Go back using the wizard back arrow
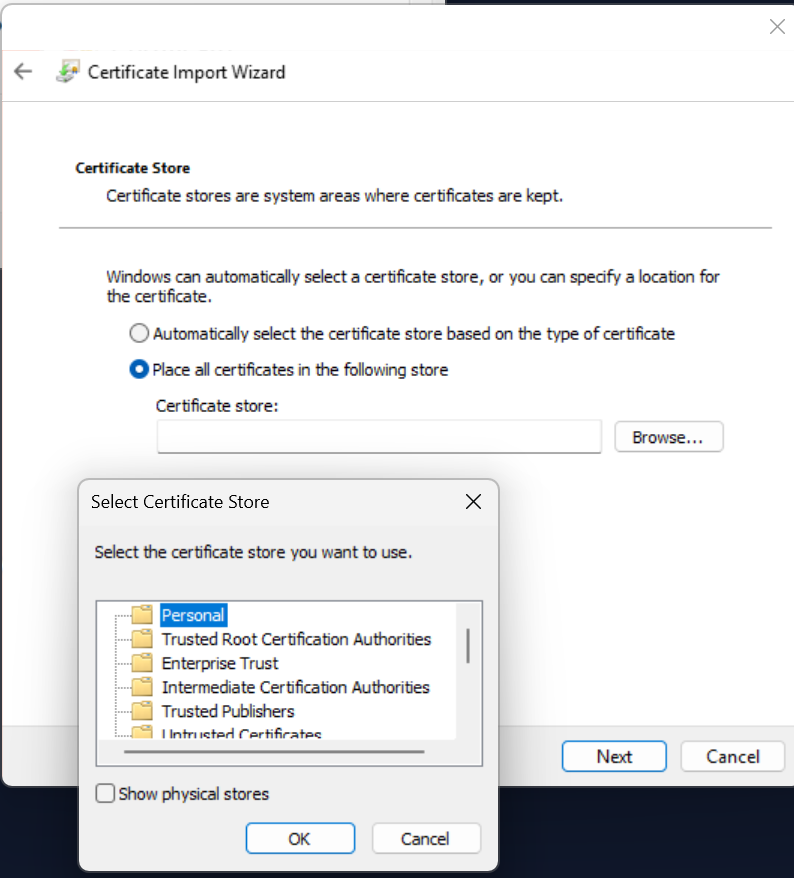Viewport: 794px width, 878px height. point(23,72)
